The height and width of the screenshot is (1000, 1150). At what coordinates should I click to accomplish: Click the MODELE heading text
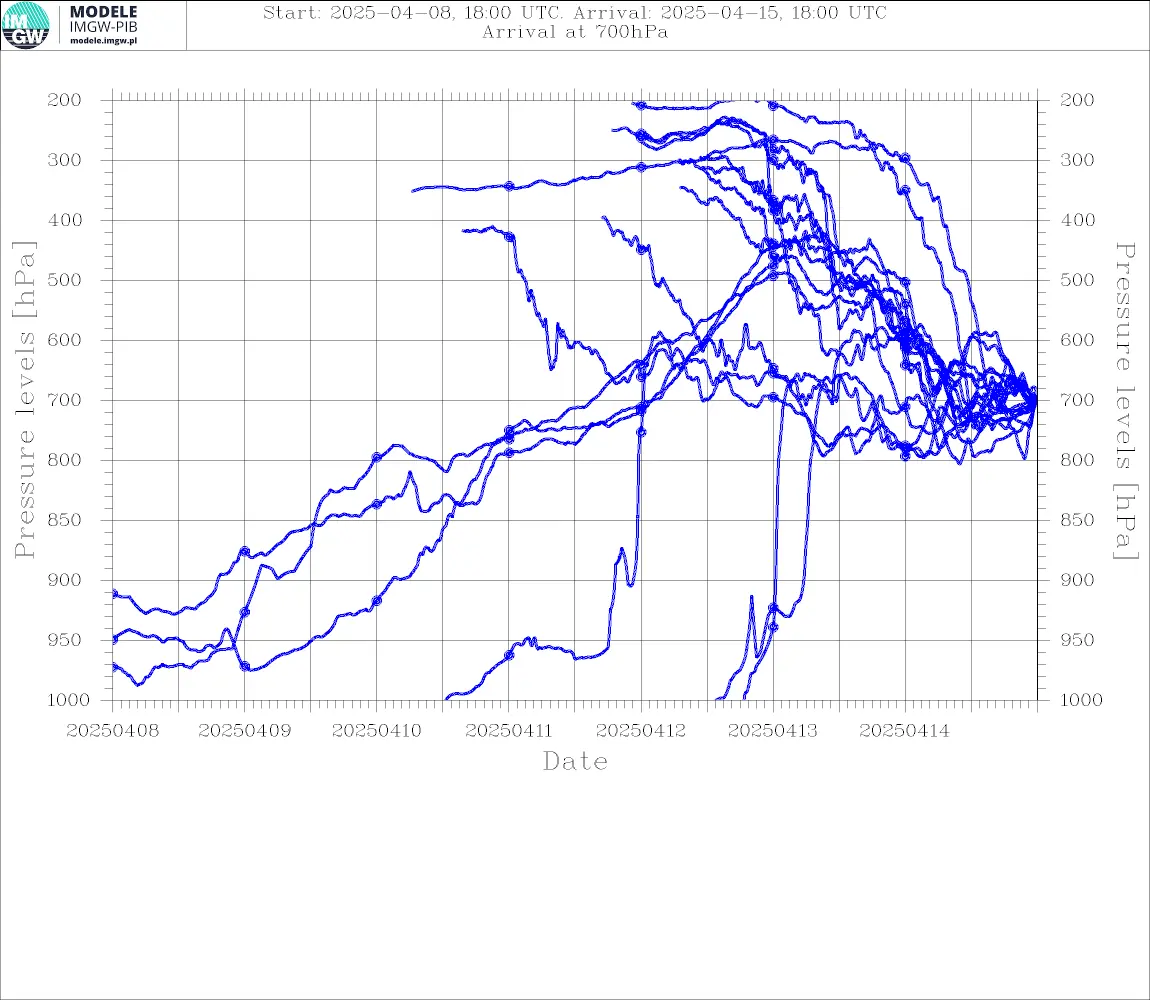[x=103, y=12]
